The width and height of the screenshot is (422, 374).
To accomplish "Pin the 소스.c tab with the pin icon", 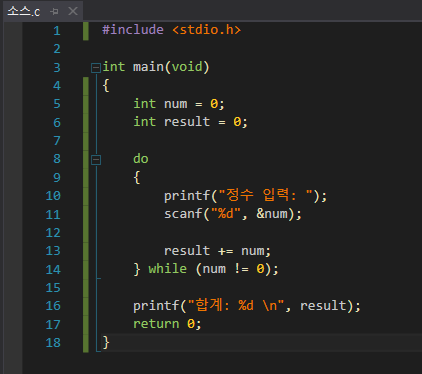I will point(54,12).
